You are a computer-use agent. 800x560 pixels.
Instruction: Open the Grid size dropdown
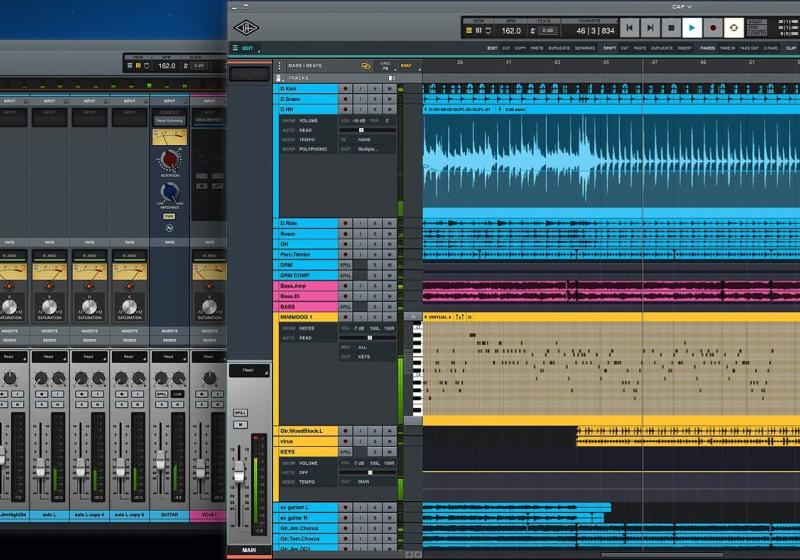[x=385, y=66]
